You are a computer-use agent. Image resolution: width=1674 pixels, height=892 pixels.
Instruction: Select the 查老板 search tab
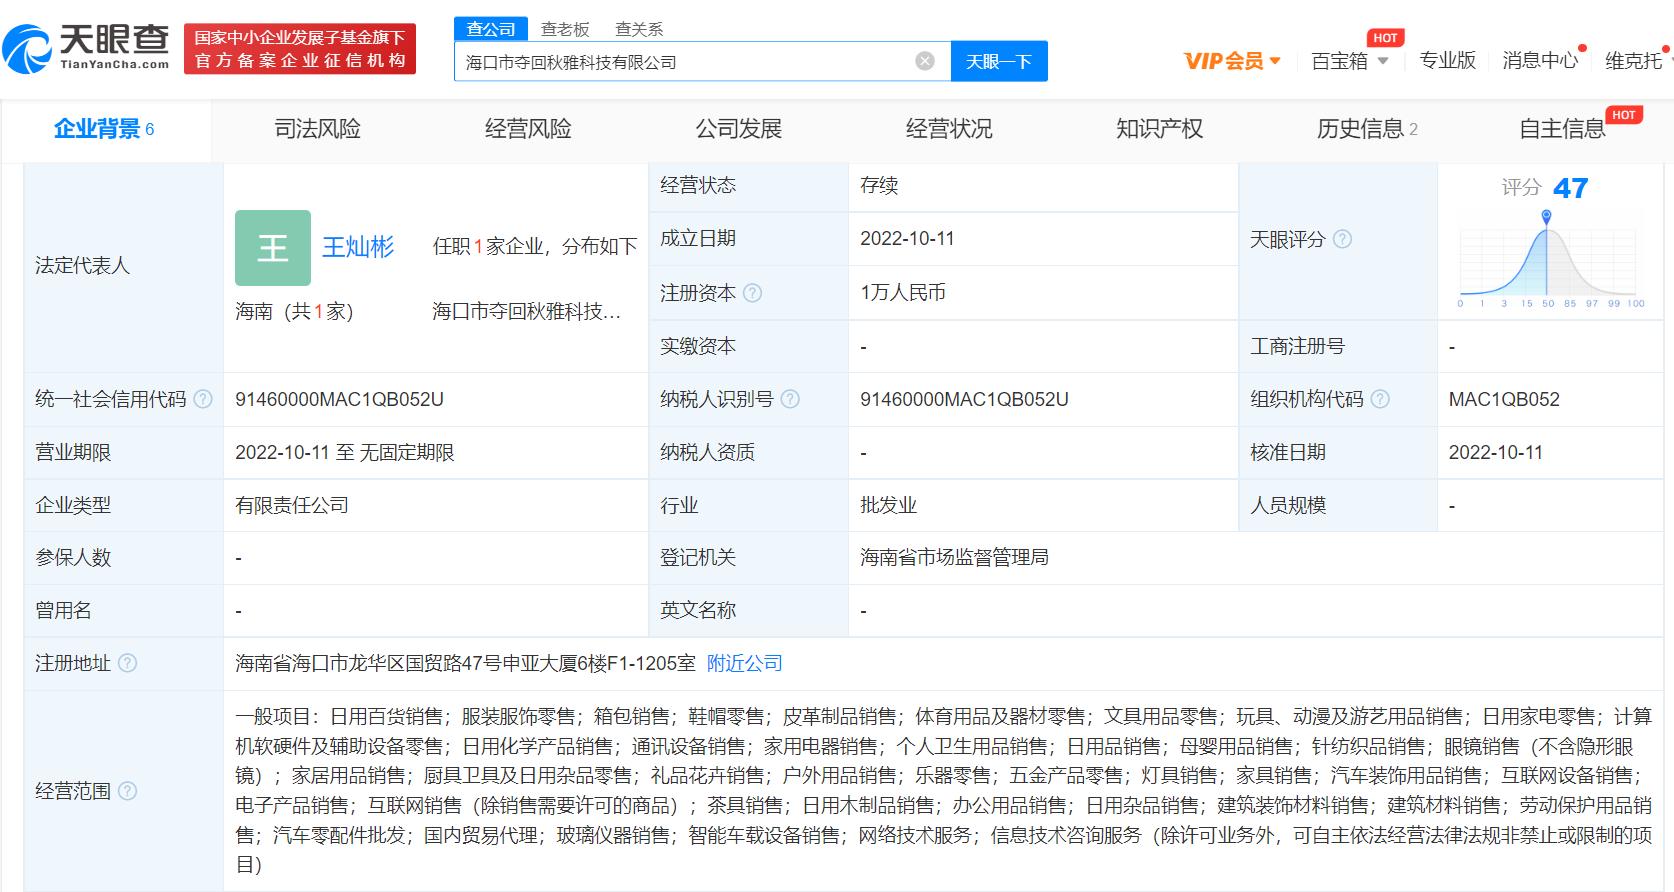click(x=565, y=29)
